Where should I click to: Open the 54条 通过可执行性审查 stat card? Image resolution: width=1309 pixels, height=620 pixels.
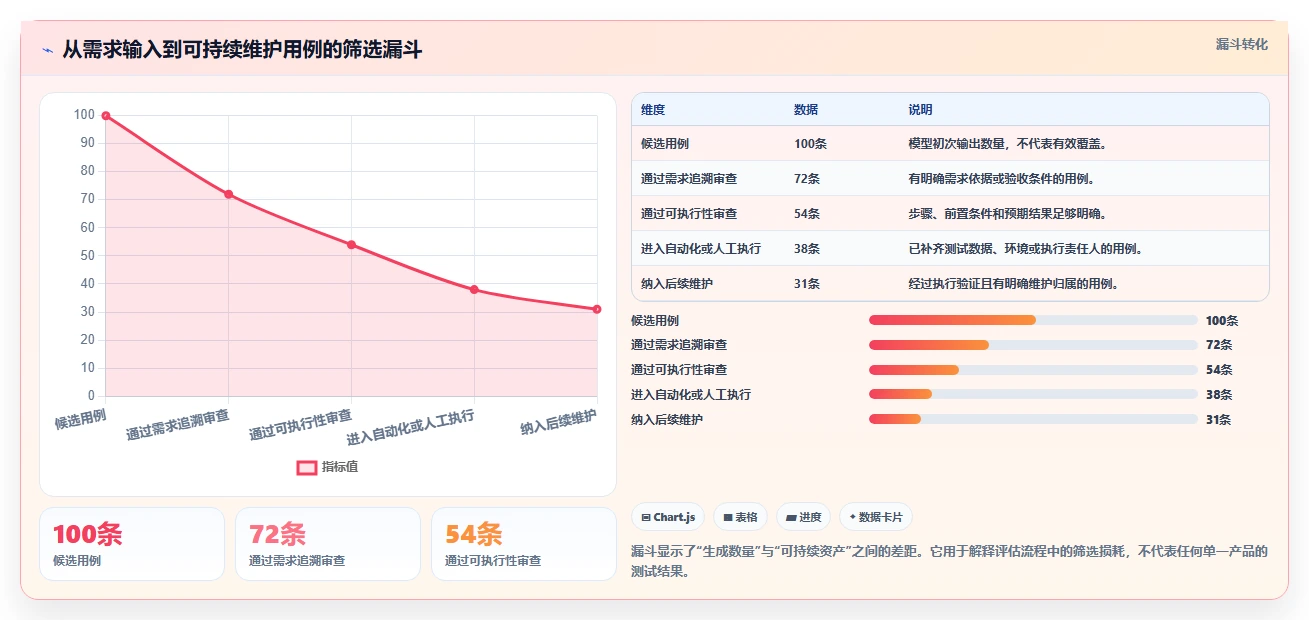[524, 544]
